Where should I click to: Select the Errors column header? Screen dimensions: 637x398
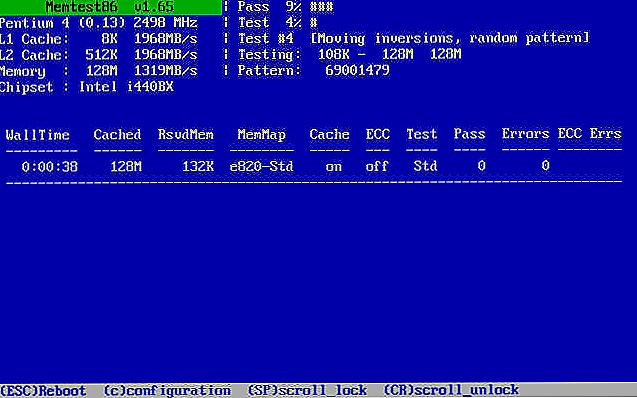click(x=525, y=134)
